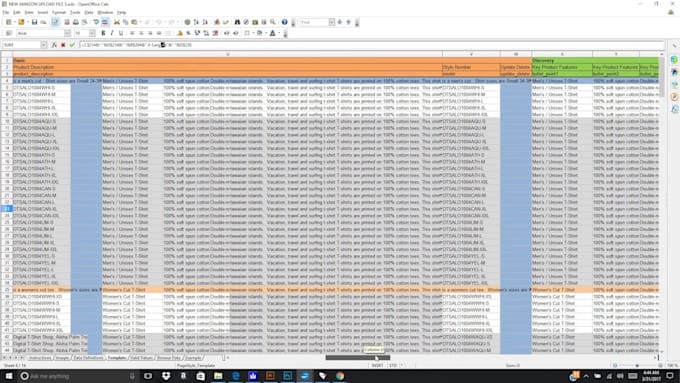This screenshot has height=383, width=680.
Task: Click the Sort Ascending icon
Action: click(x=196, y=22)
